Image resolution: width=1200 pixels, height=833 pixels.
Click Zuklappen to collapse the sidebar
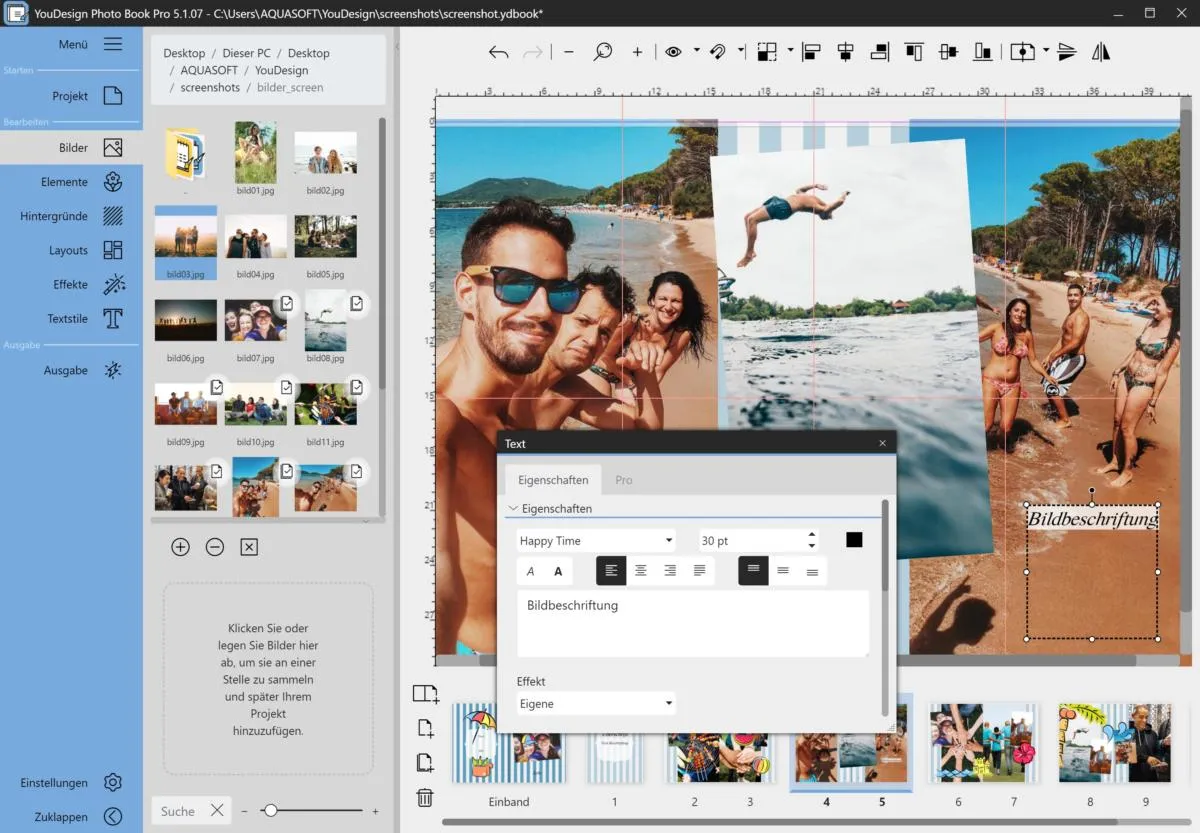click(113, 817)
